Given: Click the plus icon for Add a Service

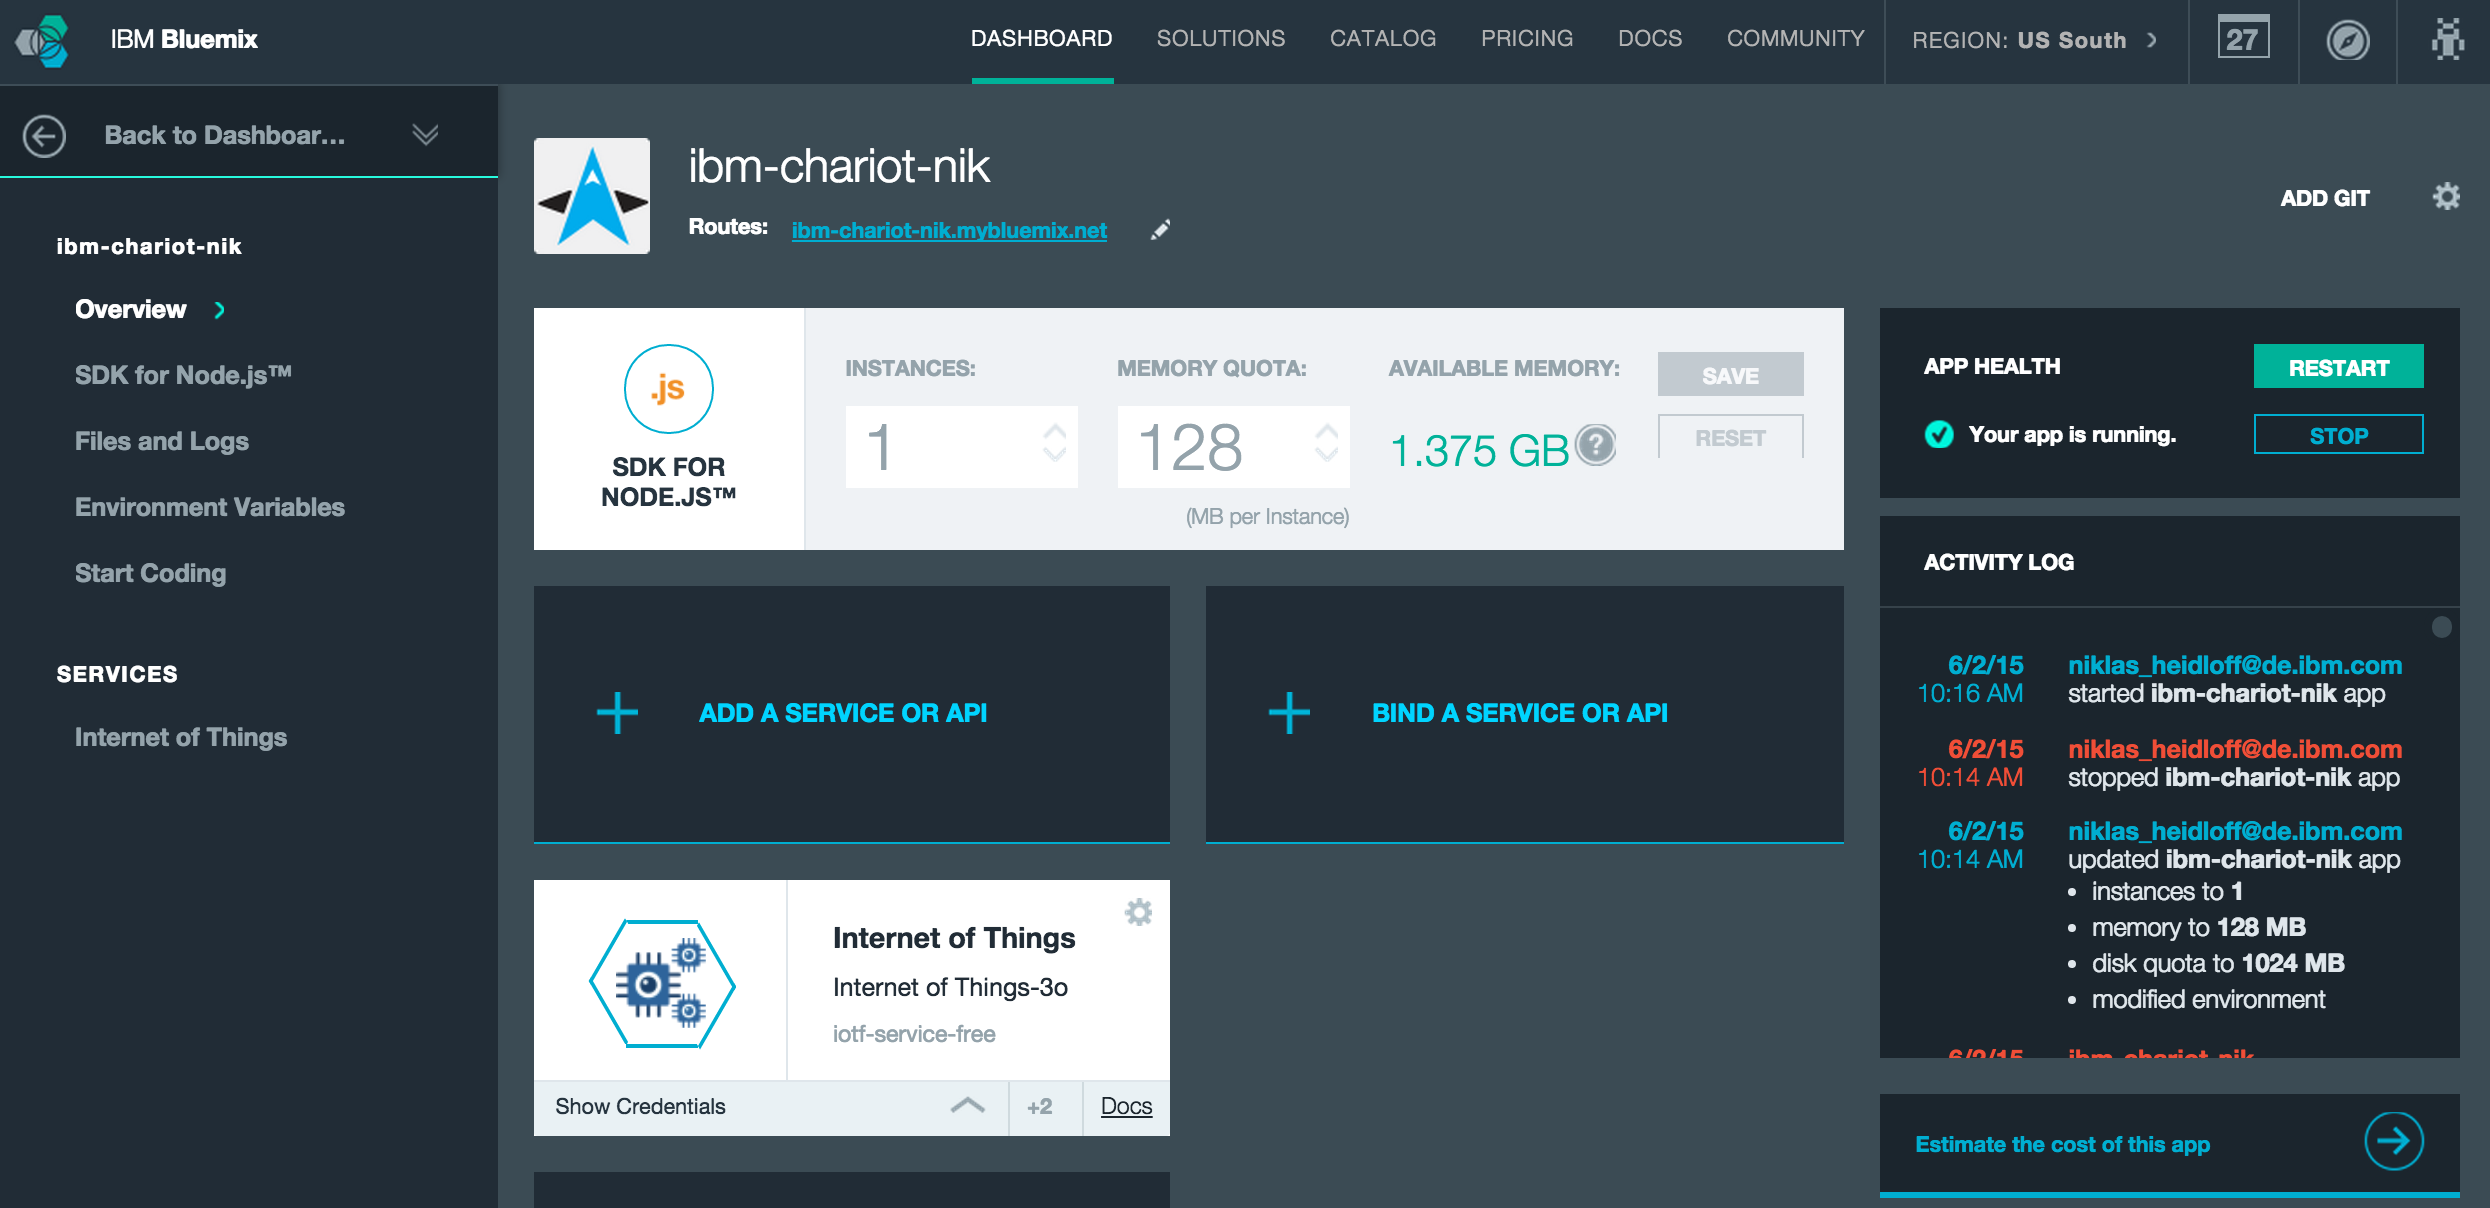Looking at the screenshot, I should 617,713.
